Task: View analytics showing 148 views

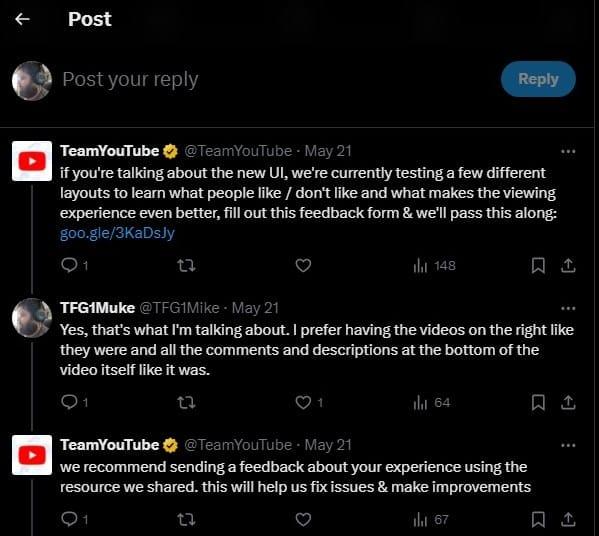Action: point(434,266)
